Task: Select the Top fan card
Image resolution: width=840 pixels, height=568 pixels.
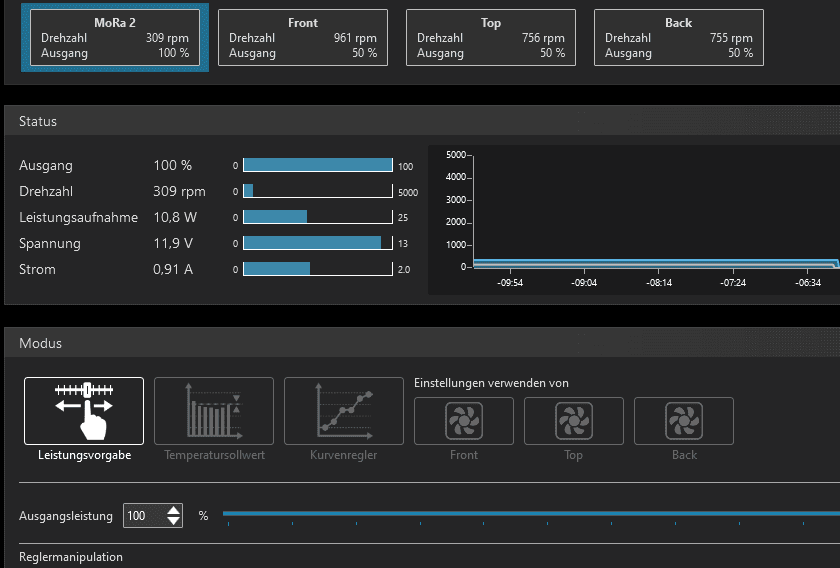Action: point(491,38)
